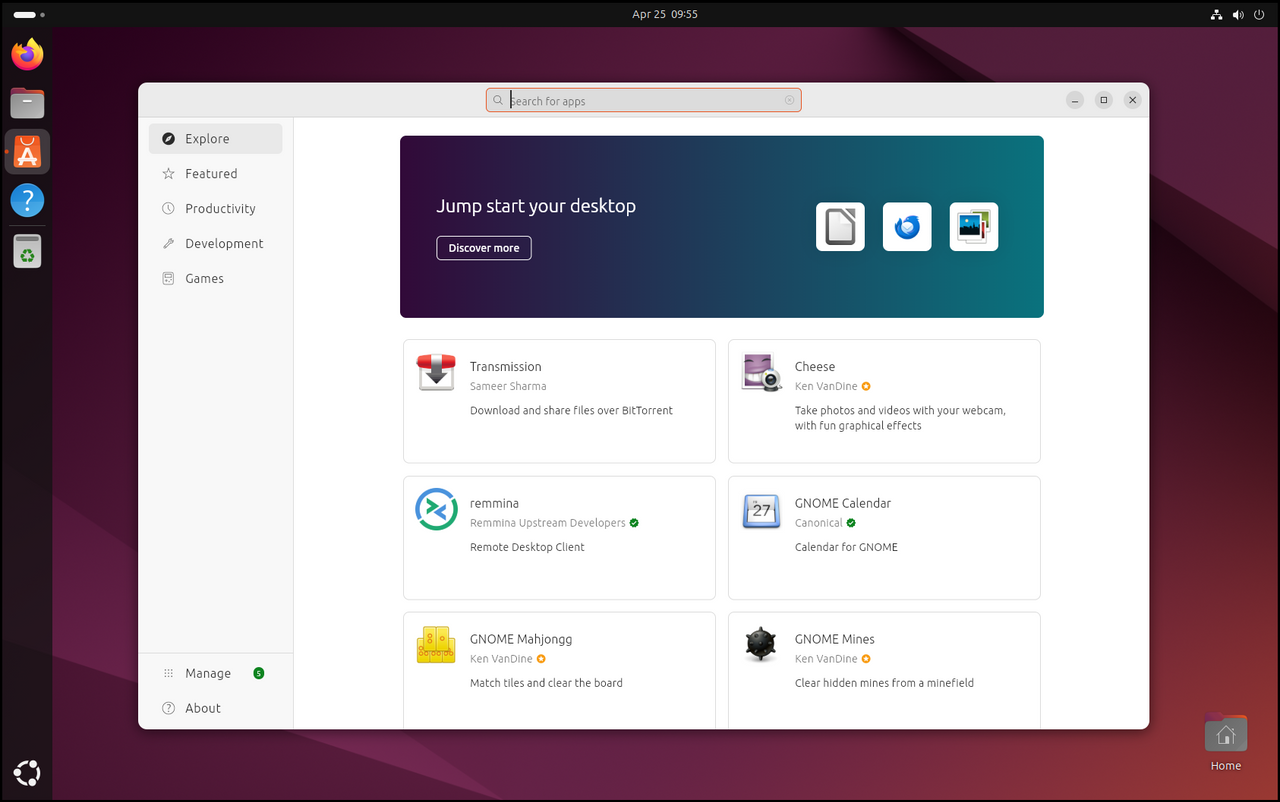This screenshot has width=1280, height=802.
Task: Open the GNOME Mahjongg listing
Action: coord(558,660)
